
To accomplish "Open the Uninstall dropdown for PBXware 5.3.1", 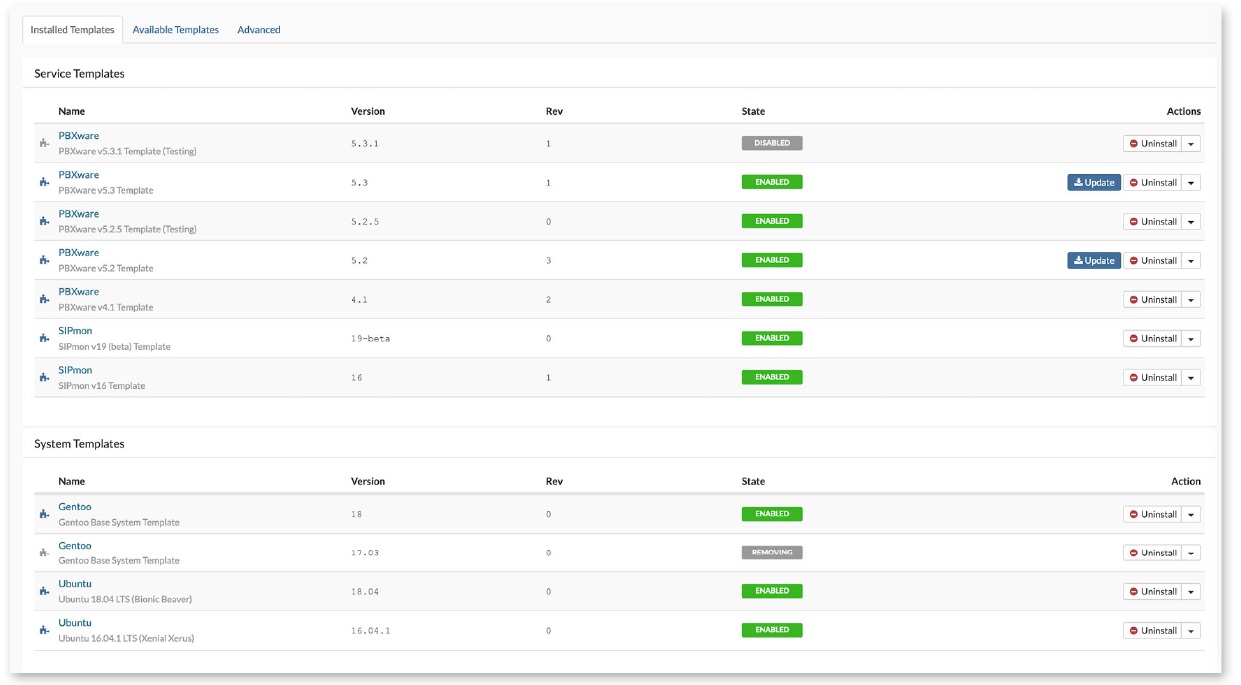I will click(x=1191, y=142).
